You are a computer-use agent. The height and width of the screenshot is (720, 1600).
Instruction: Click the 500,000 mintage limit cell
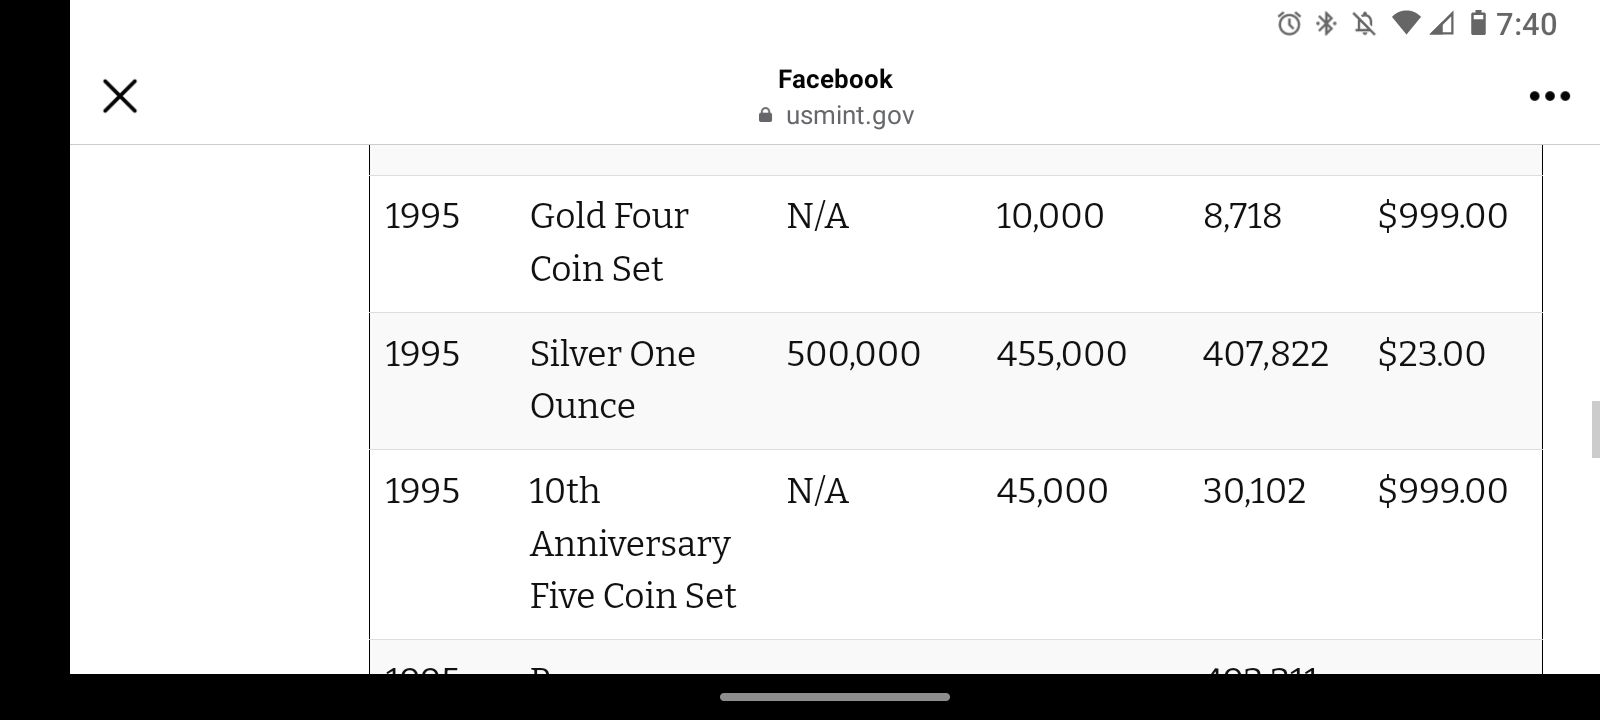853,354
